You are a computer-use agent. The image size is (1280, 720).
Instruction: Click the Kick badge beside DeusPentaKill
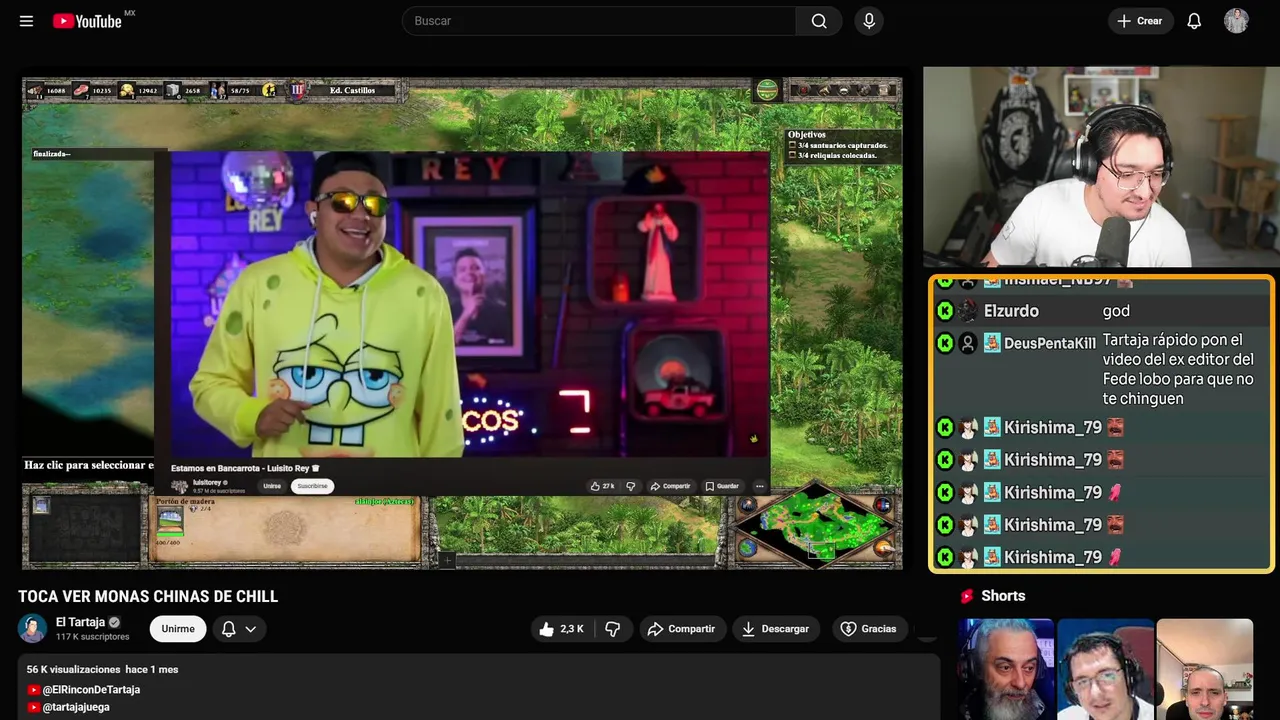pyautogui.click(x=945, y=343)
